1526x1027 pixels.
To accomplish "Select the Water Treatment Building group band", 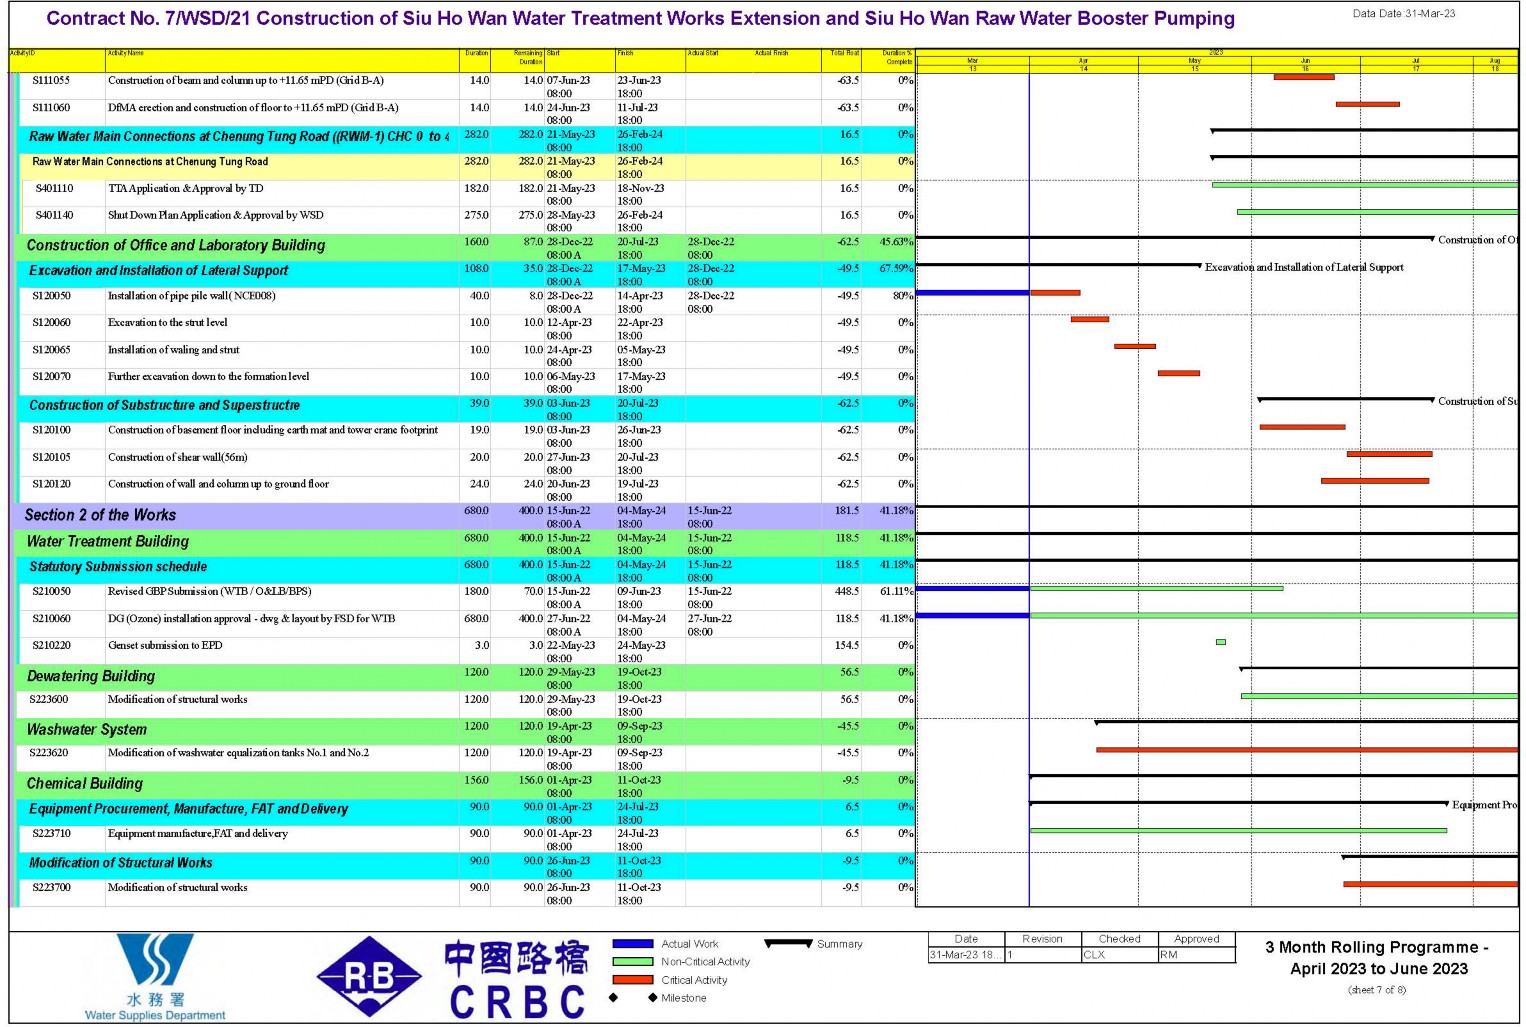I will (x=466, y=543).
